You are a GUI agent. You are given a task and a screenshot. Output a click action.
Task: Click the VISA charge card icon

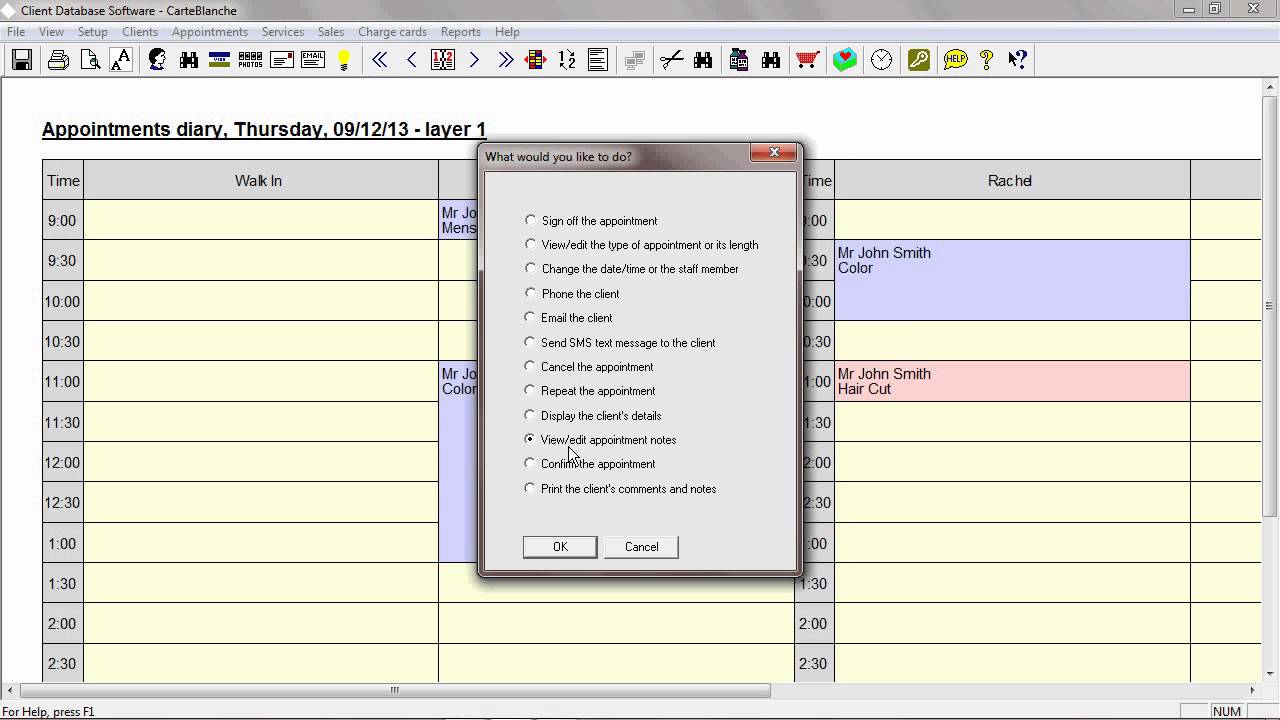[x=219, y=60]
